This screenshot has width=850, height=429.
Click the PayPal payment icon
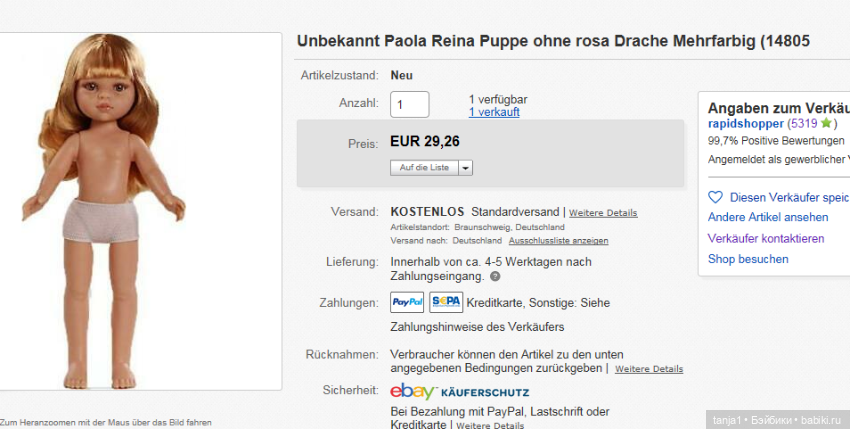[x=407, y=302]
